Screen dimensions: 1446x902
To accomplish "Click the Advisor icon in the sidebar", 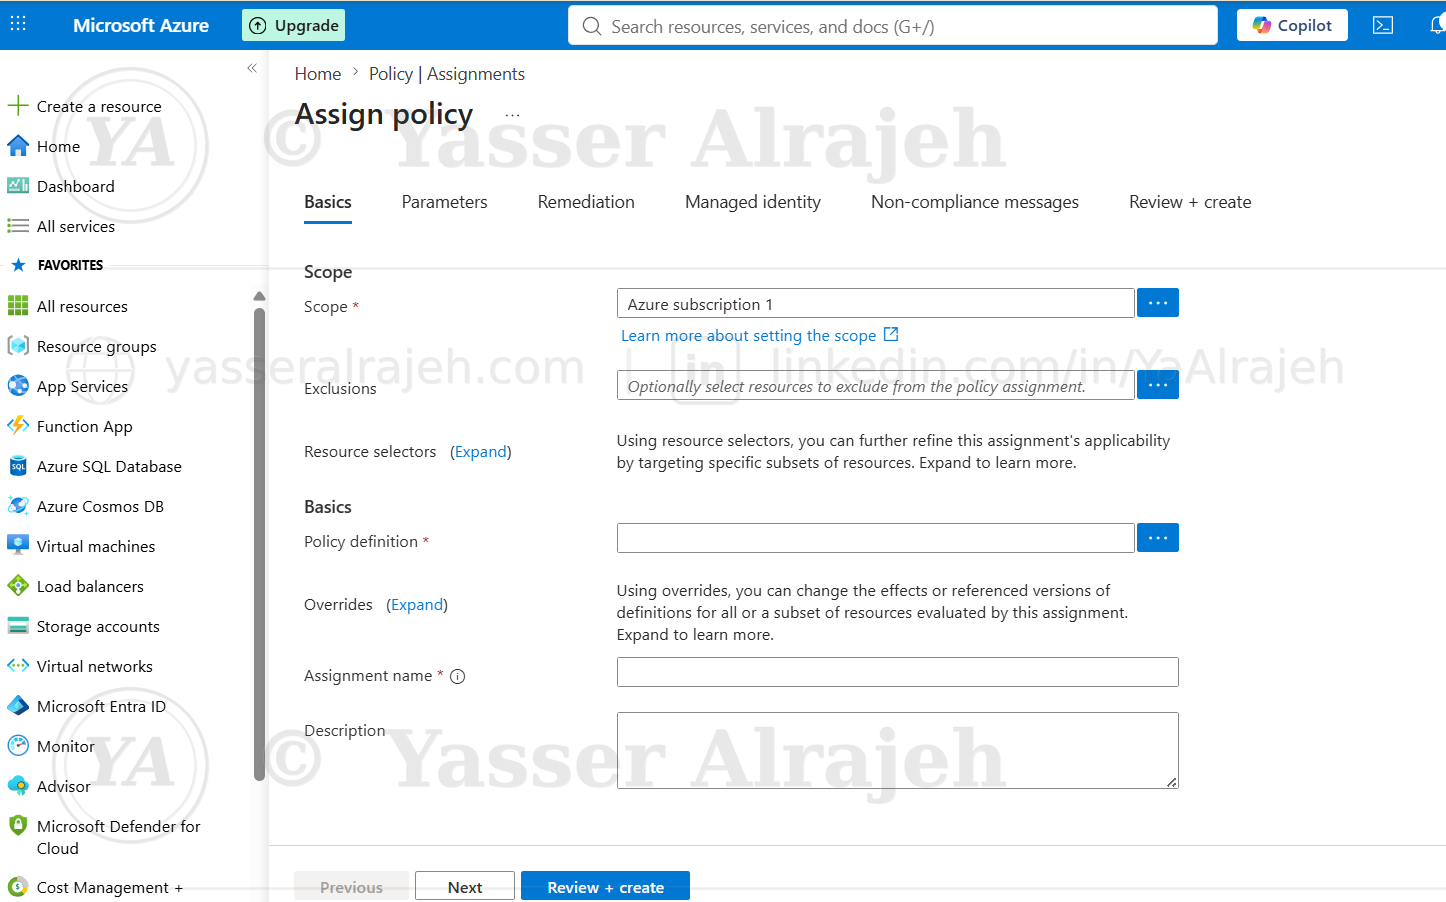I will point(18,785).
